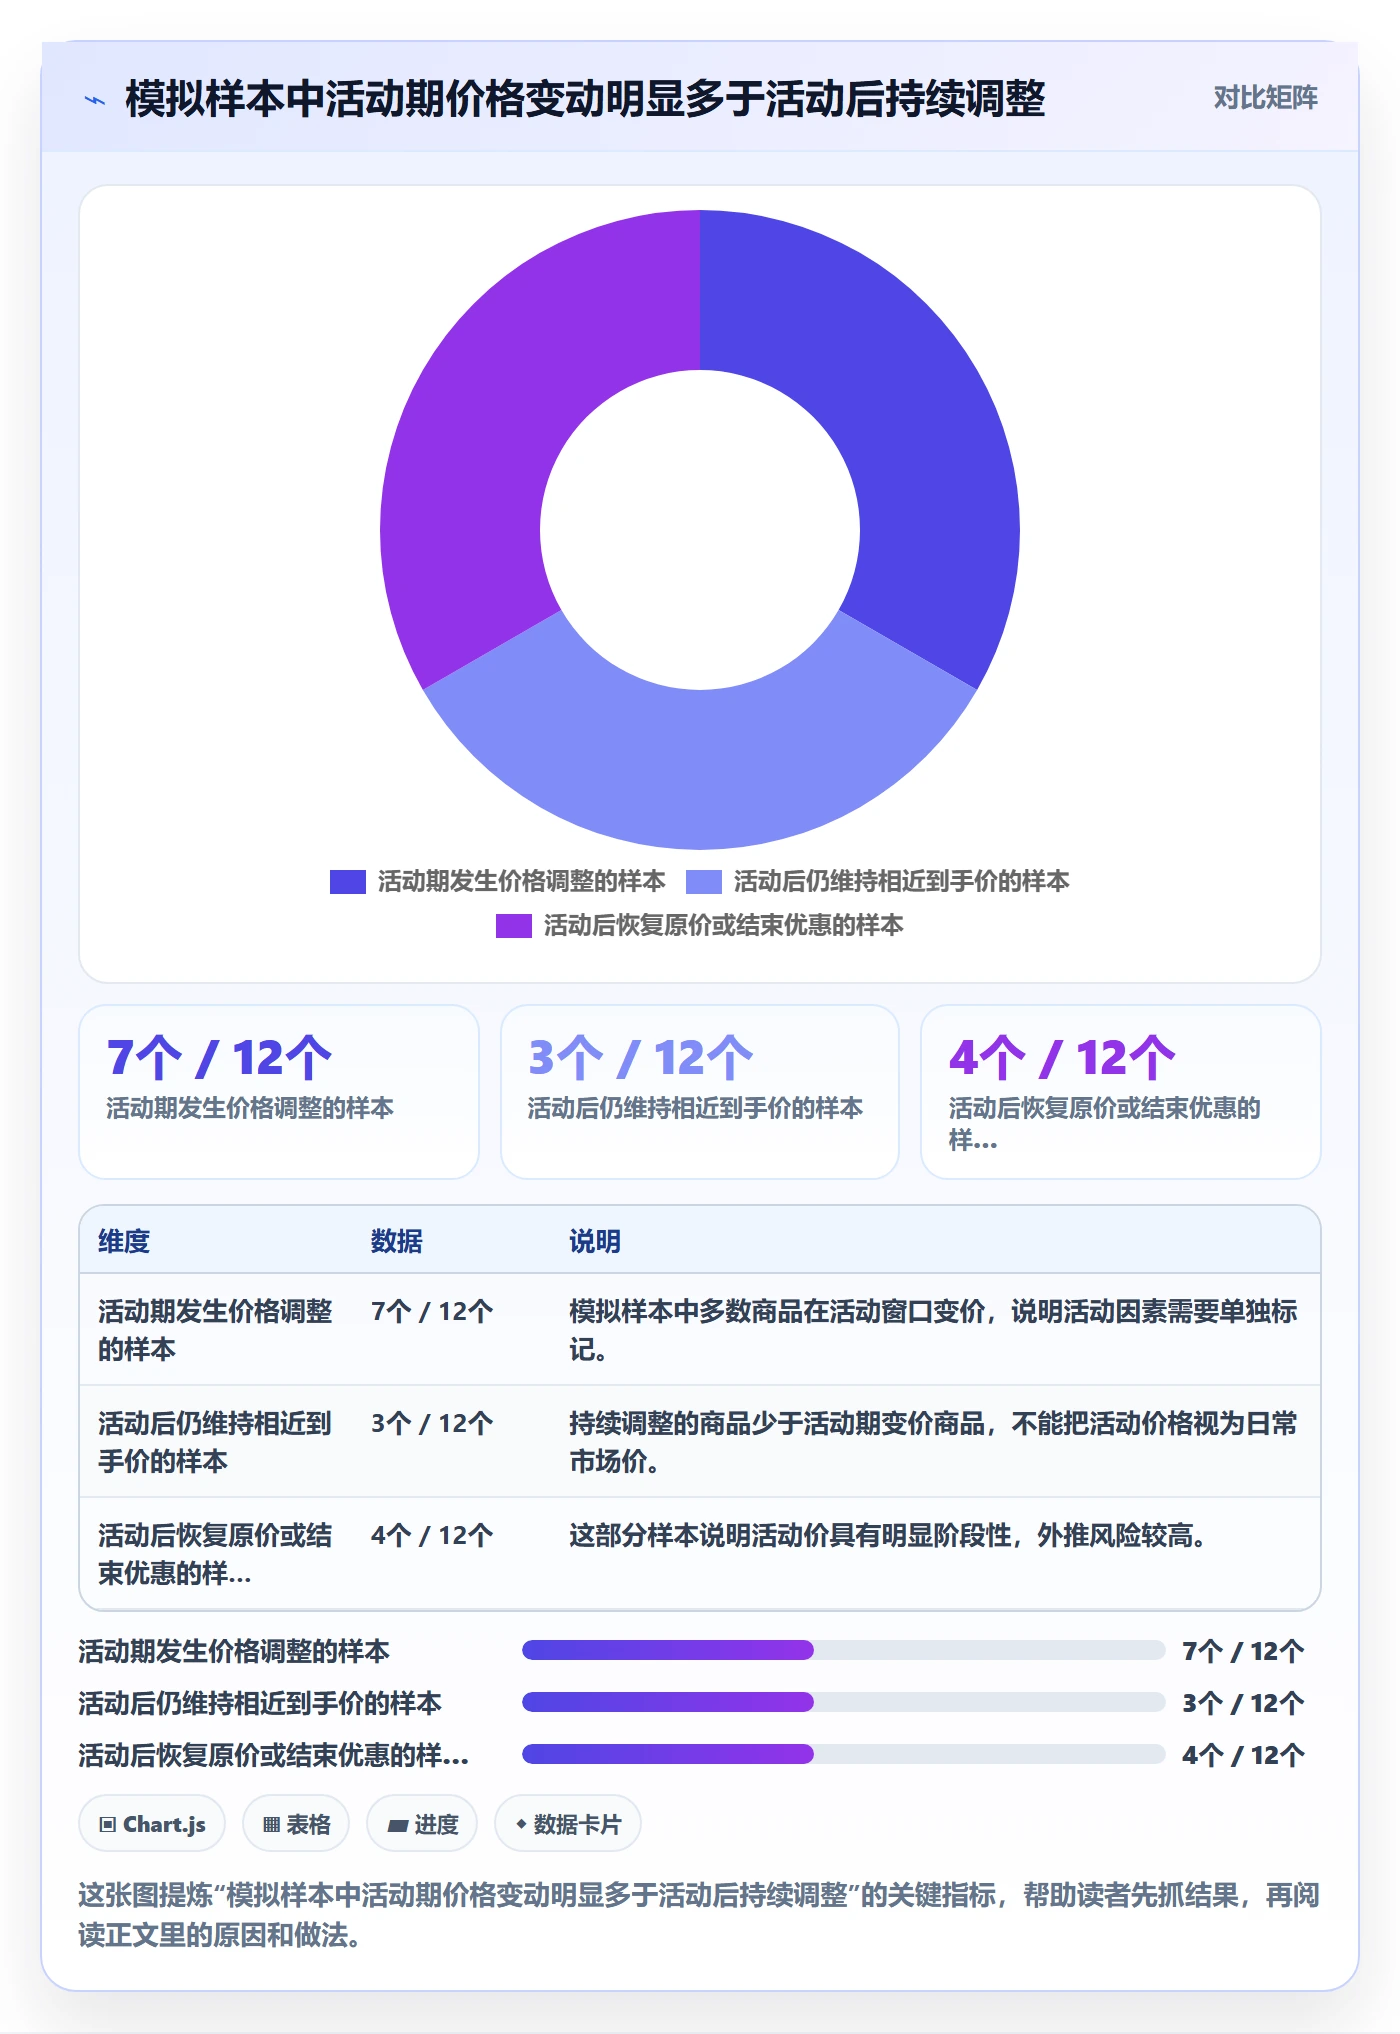This screenshot has height=2034, width=1400.
Task: Toggle legend swatch for 活动后恢复原价或结束优惠的样本
Action: point(513,925)
